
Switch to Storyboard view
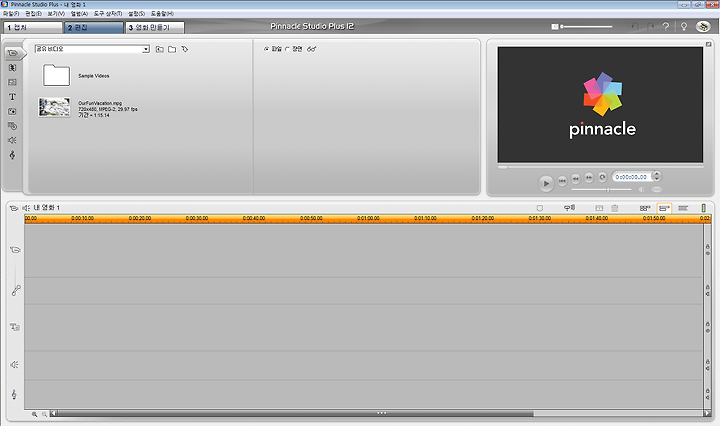(645, 208)
